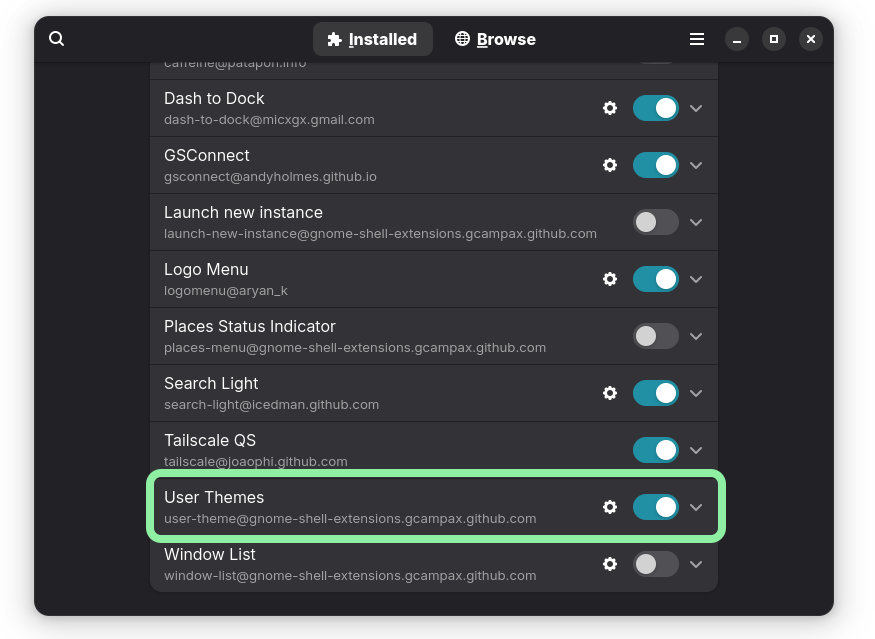Open the search icon in header
Screen dimensions: 875x639
tap(57, 39)
